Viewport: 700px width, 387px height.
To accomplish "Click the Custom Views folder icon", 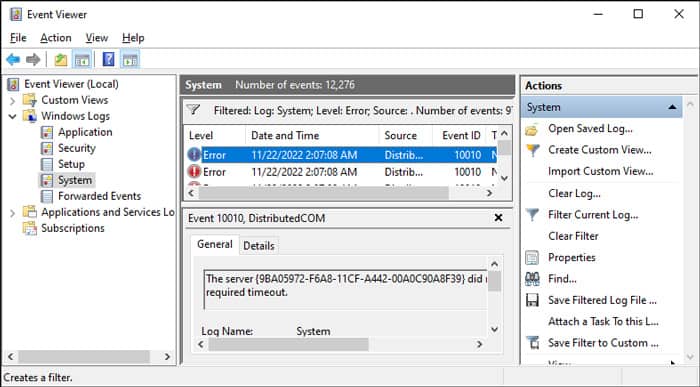I will [30, 100].
